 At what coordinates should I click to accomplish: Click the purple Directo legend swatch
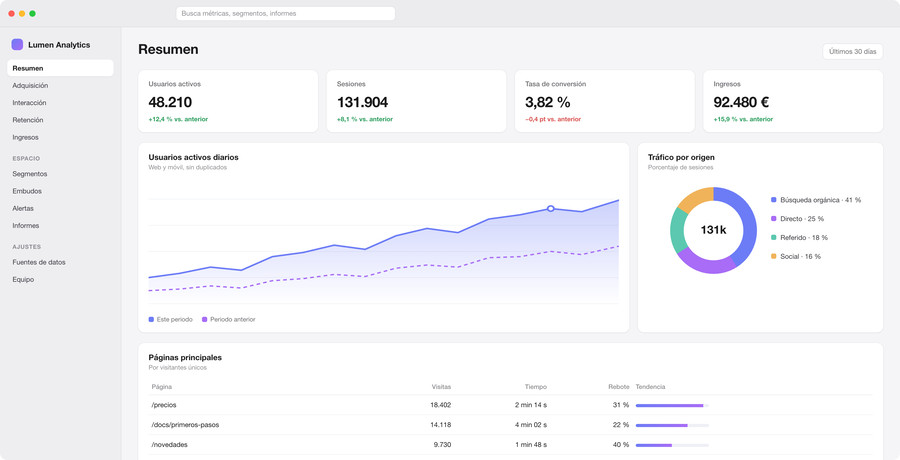click(x=774, y=219)
